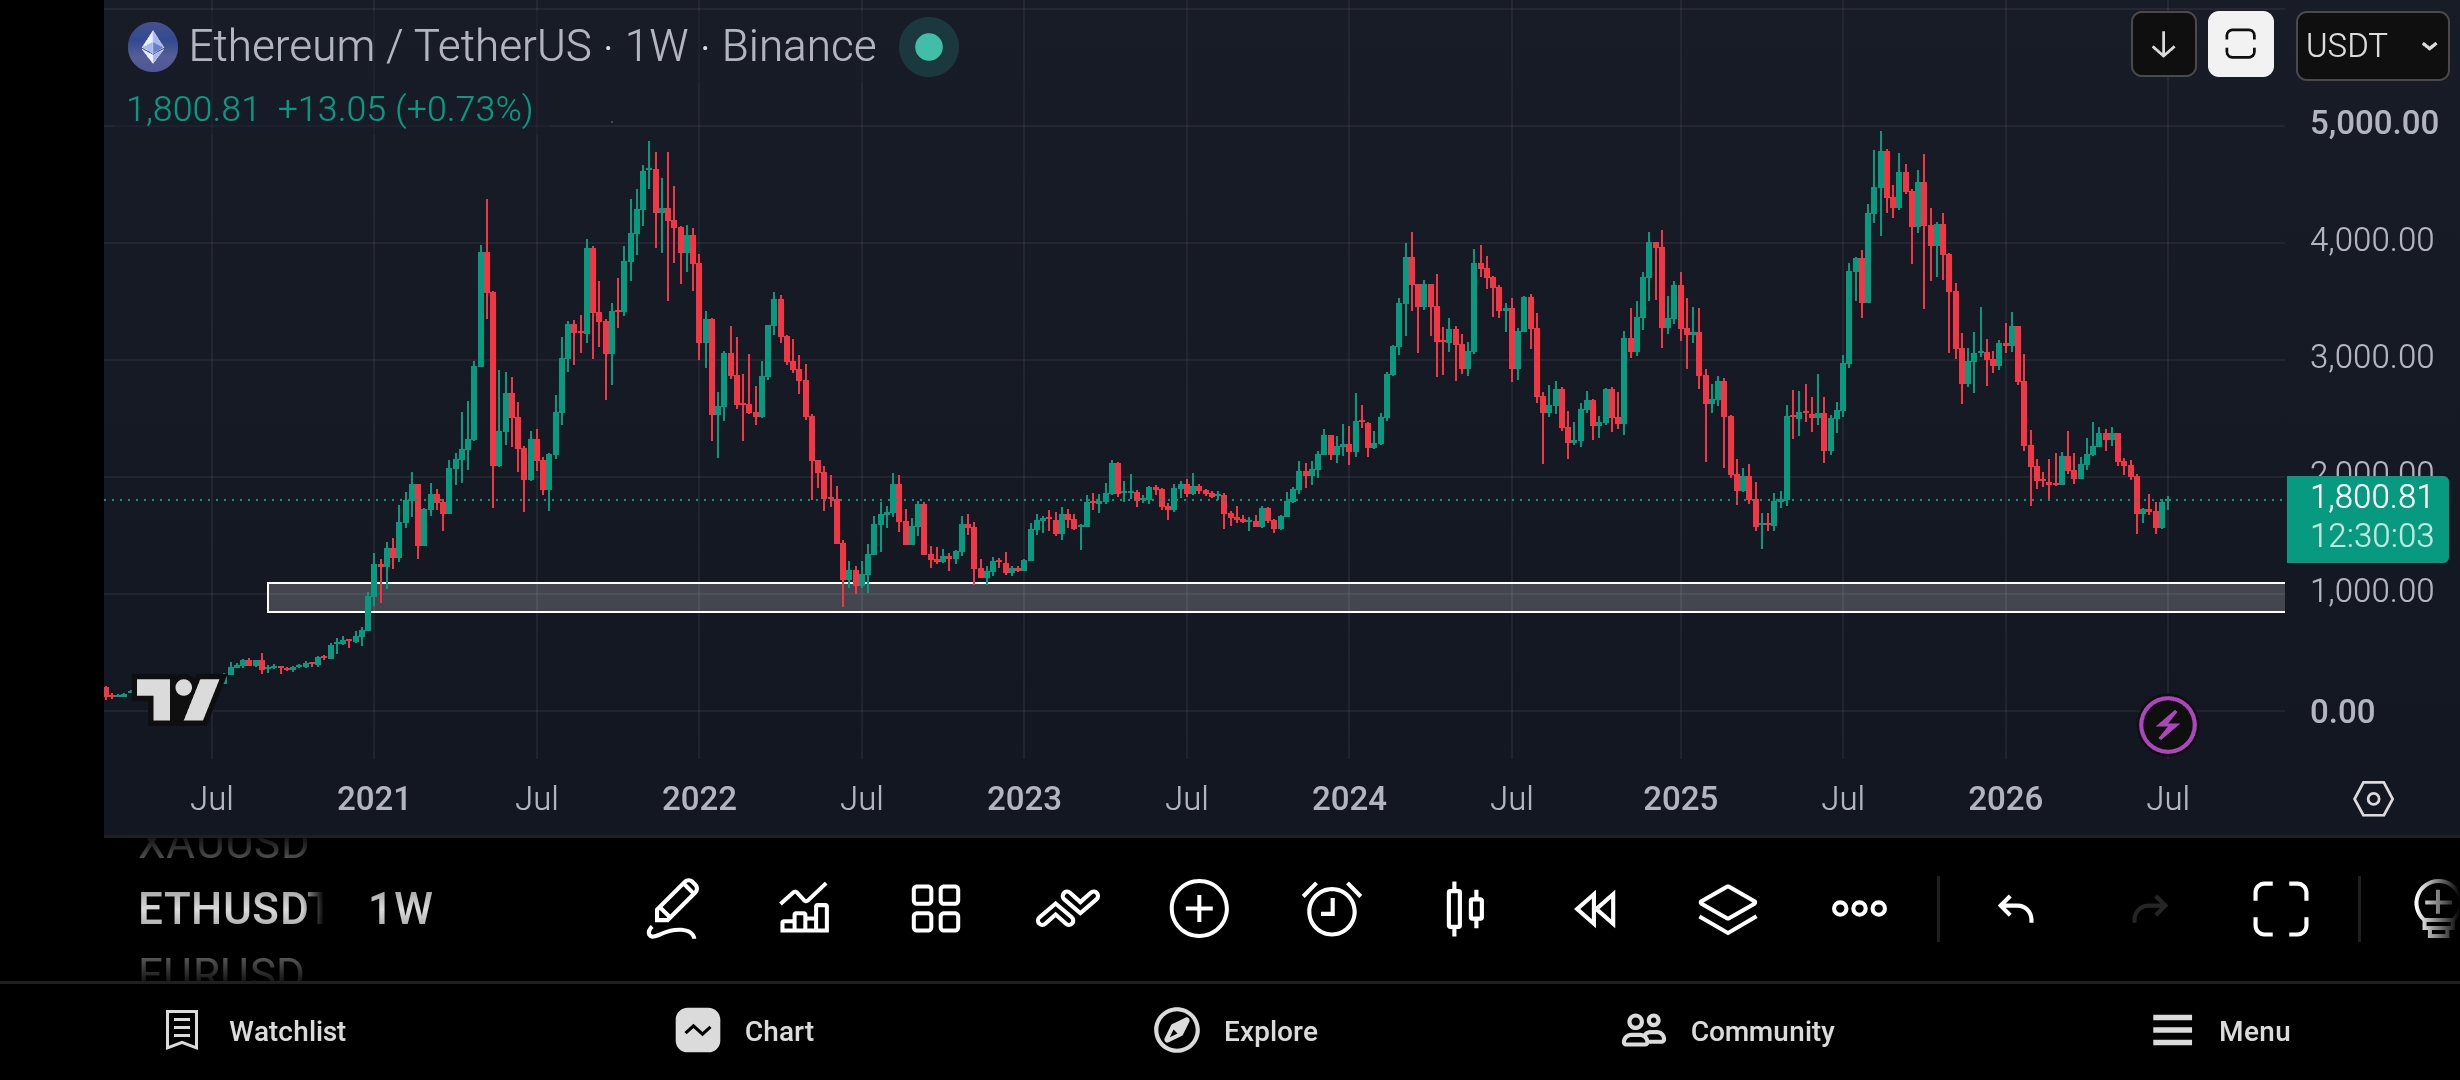
Task: Select the drawing pencil tool
Action: point(673,909)
